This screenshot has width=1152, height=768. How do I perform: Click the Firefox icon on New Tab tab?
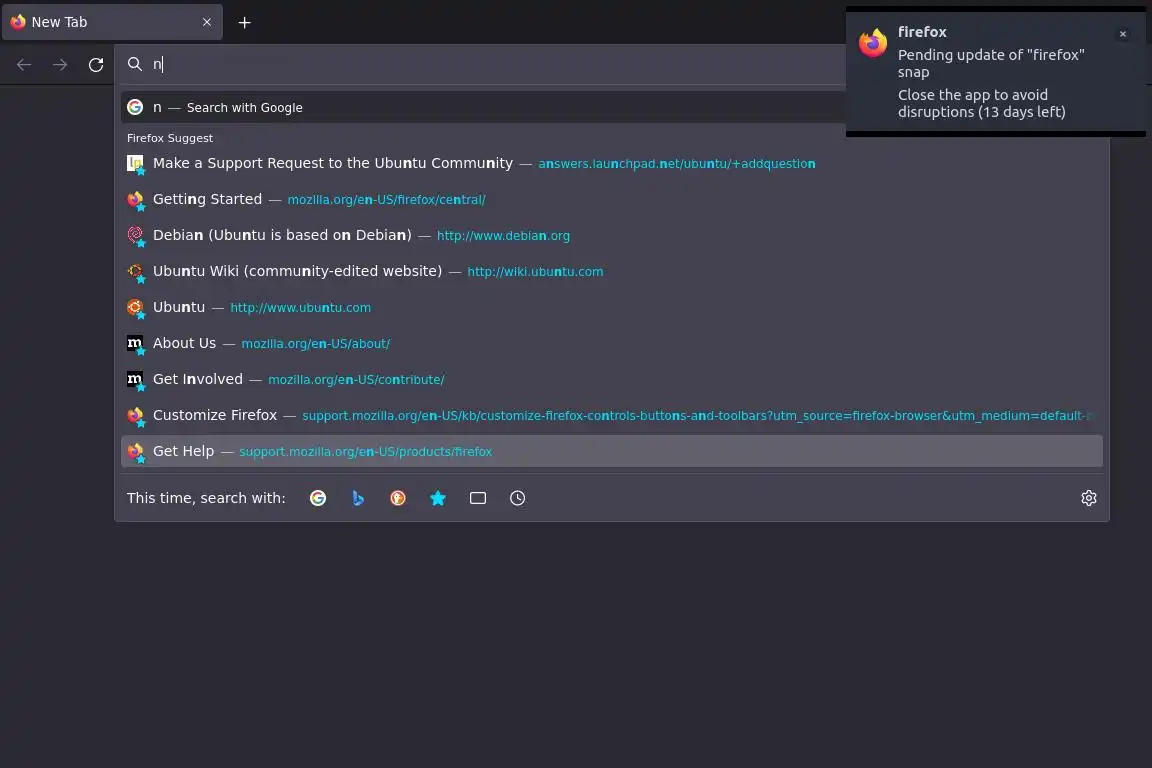[18, 22]
